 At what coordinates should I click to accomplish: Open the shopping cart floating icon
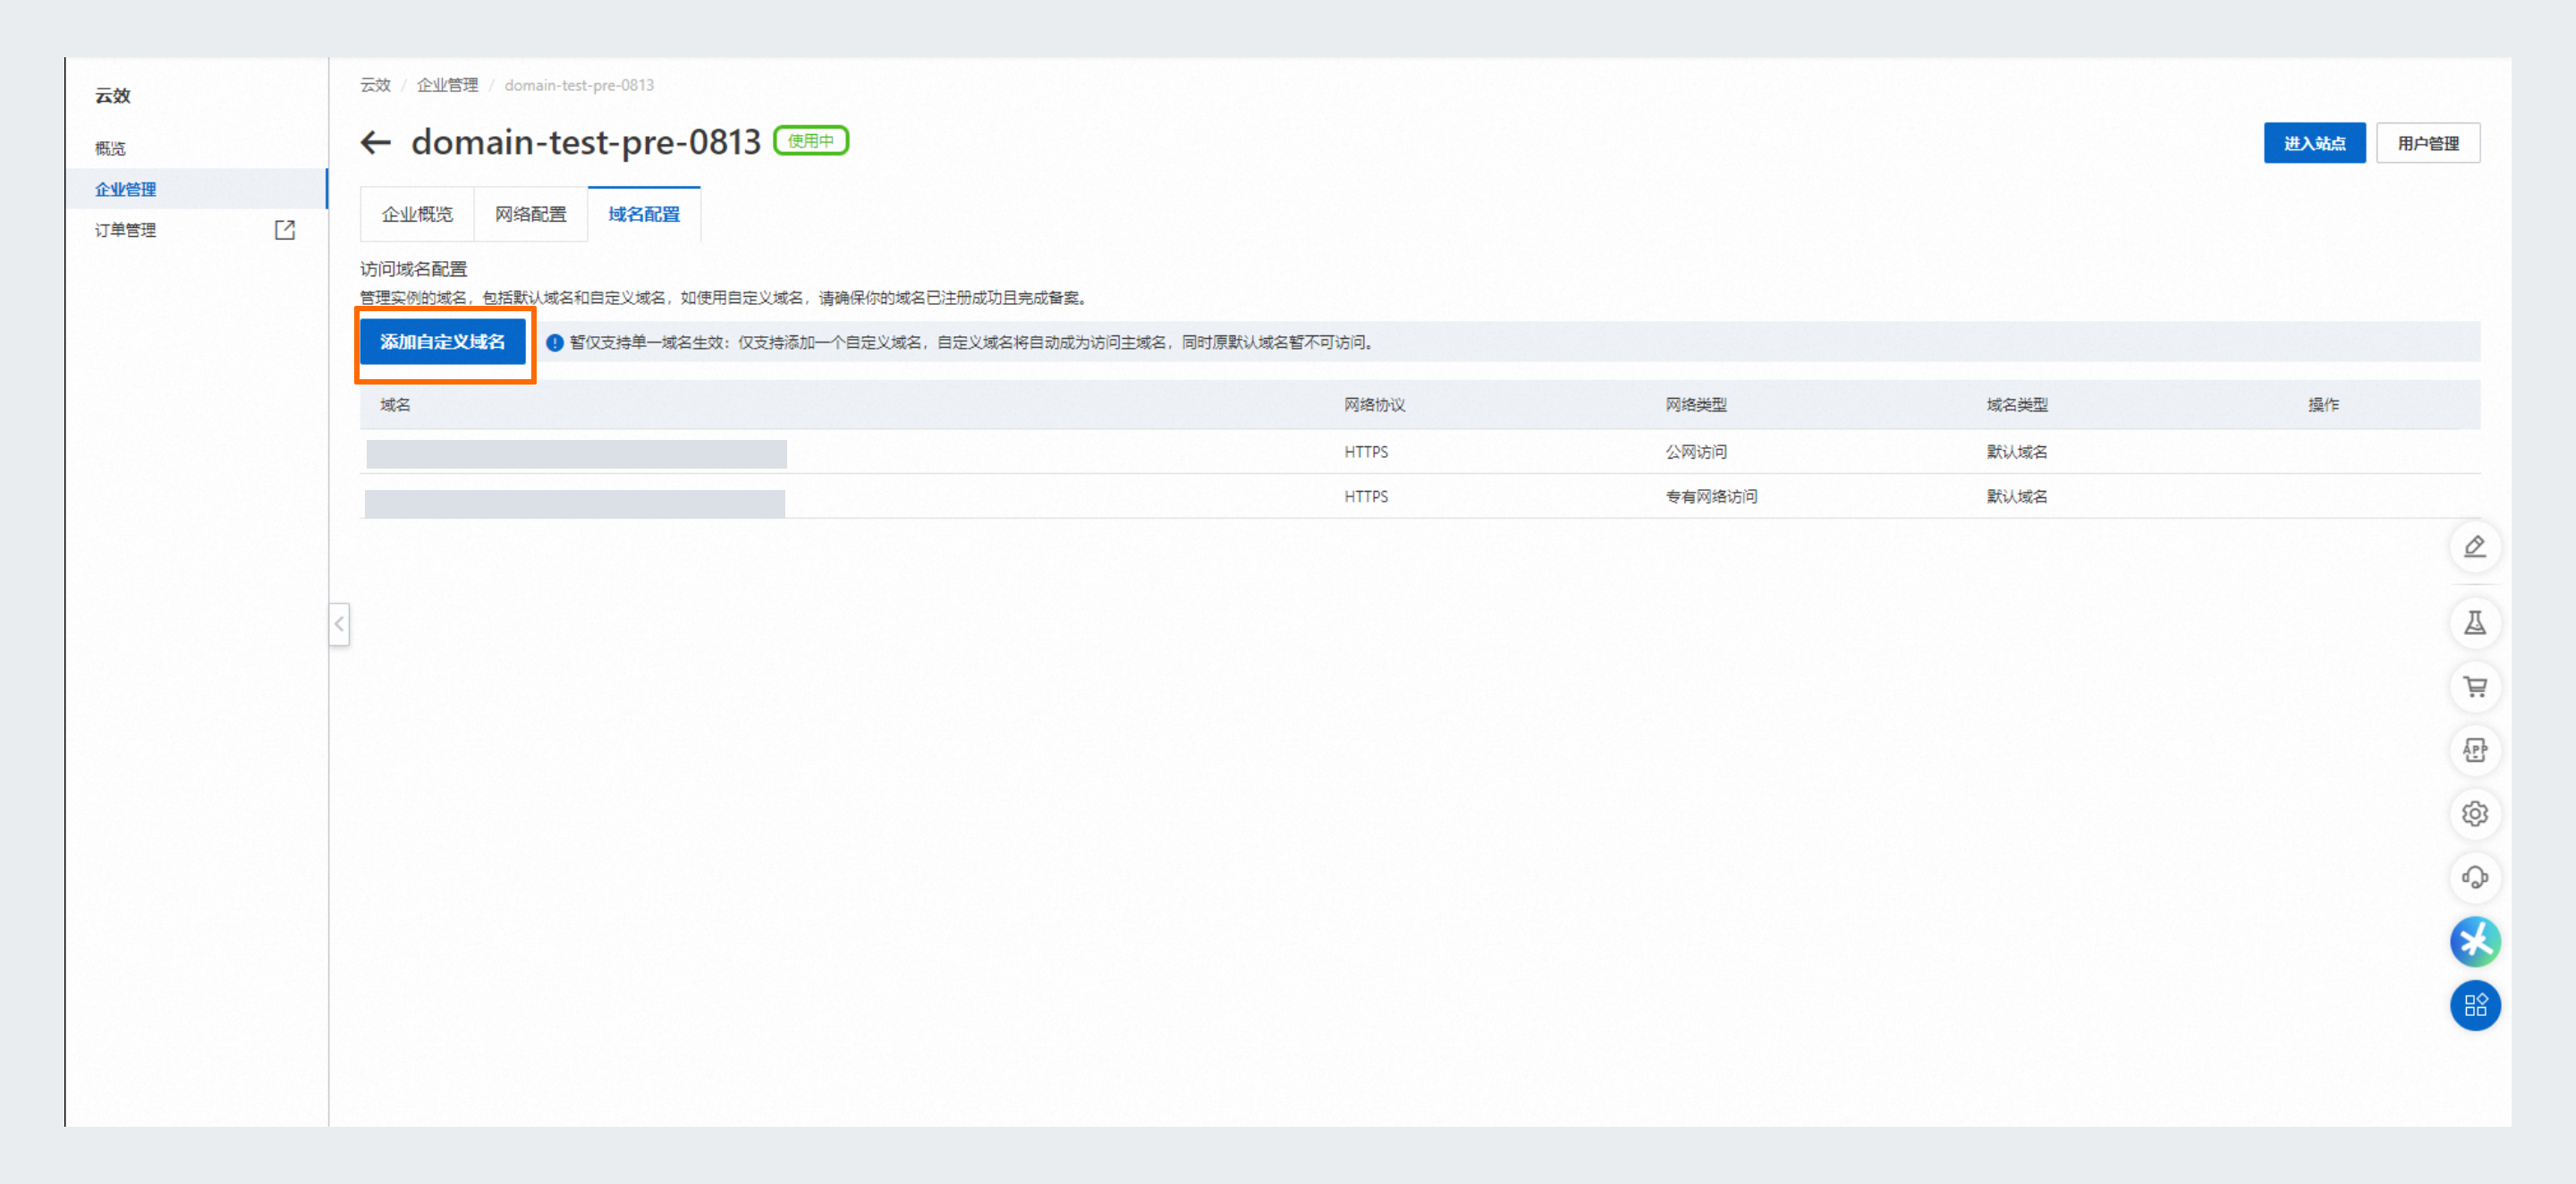click(2475, 687)
